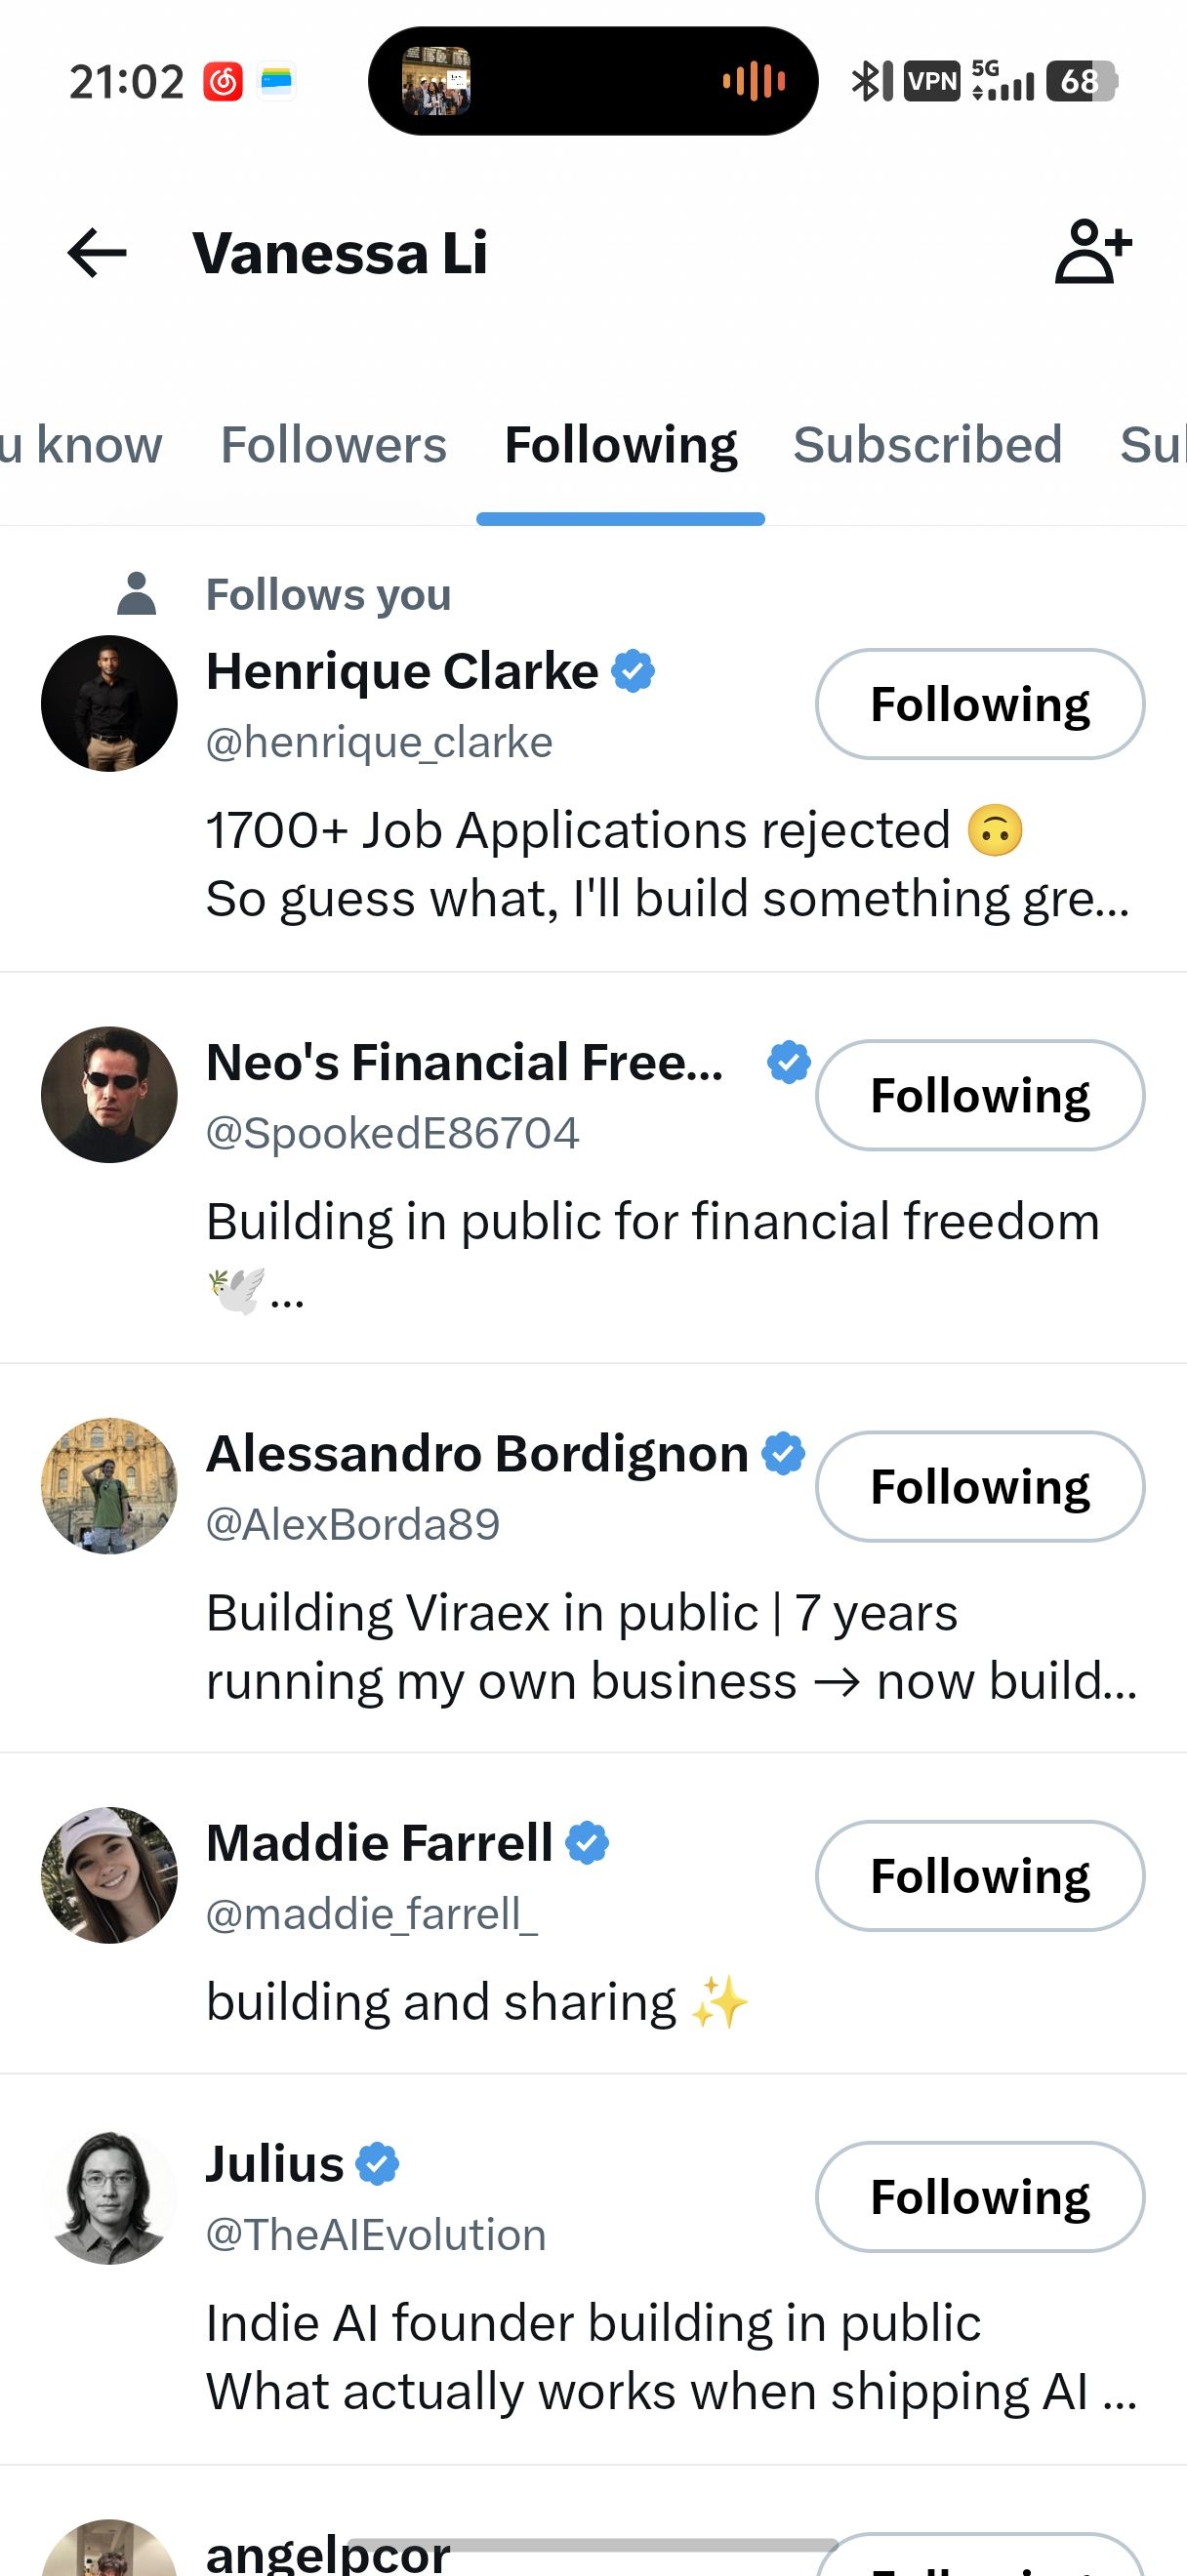The width and height of the screenshot is (1187, 2576).
Task: Toggle Following button for Neo's Financial Freedom
Action: [979, 1095]
